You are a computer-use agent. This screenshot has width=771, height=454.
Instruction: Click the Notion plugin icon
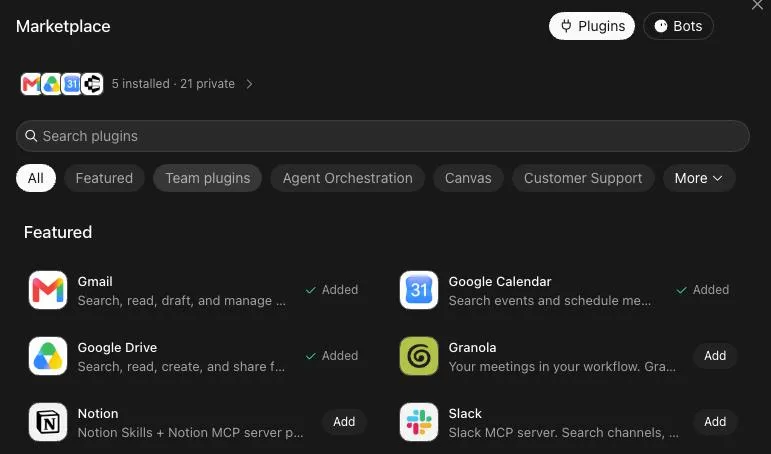coord(48,422)
